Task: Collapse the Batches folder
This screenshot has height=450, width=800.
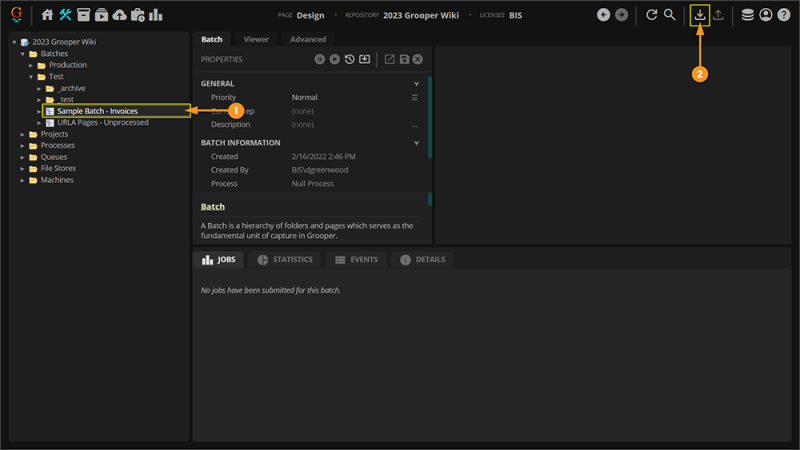Action: [x=23, y=54]
